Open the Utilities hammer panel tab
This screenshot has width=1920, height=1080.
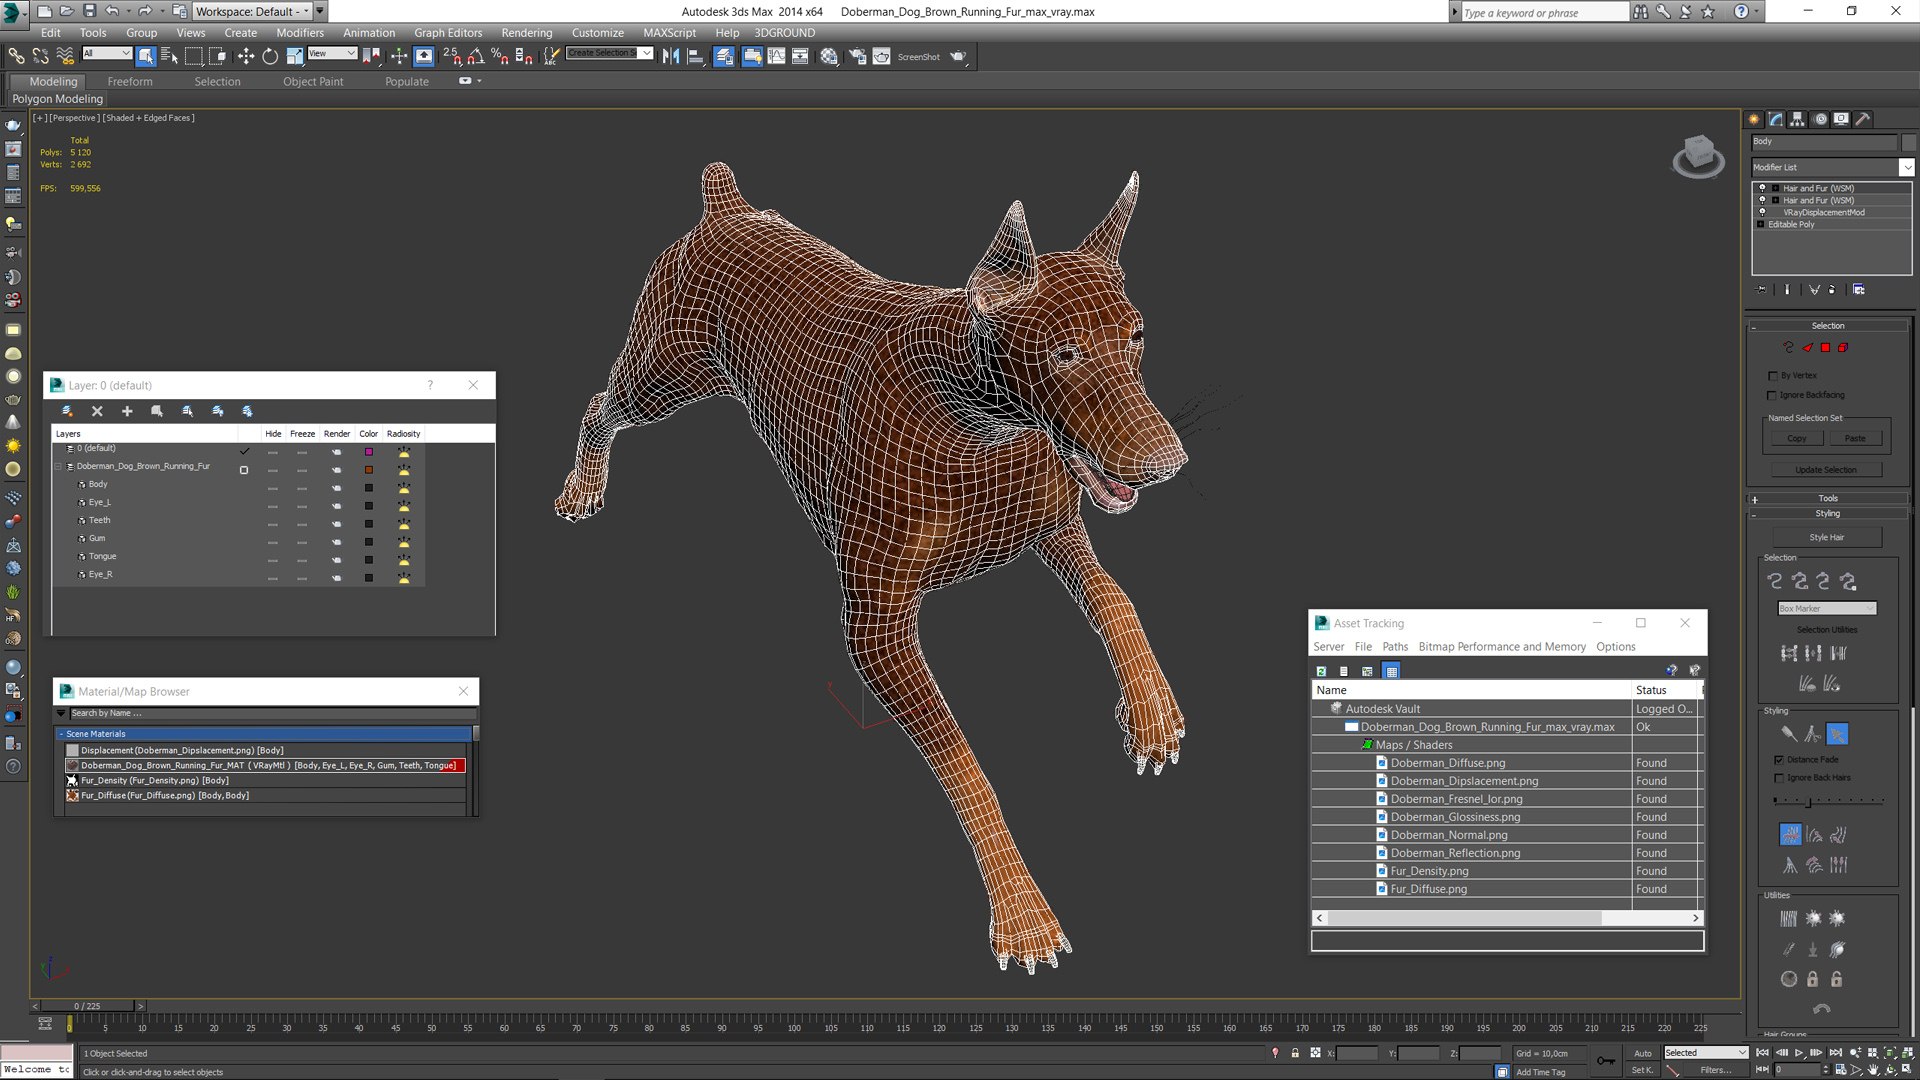click(x=1863, y=119)
